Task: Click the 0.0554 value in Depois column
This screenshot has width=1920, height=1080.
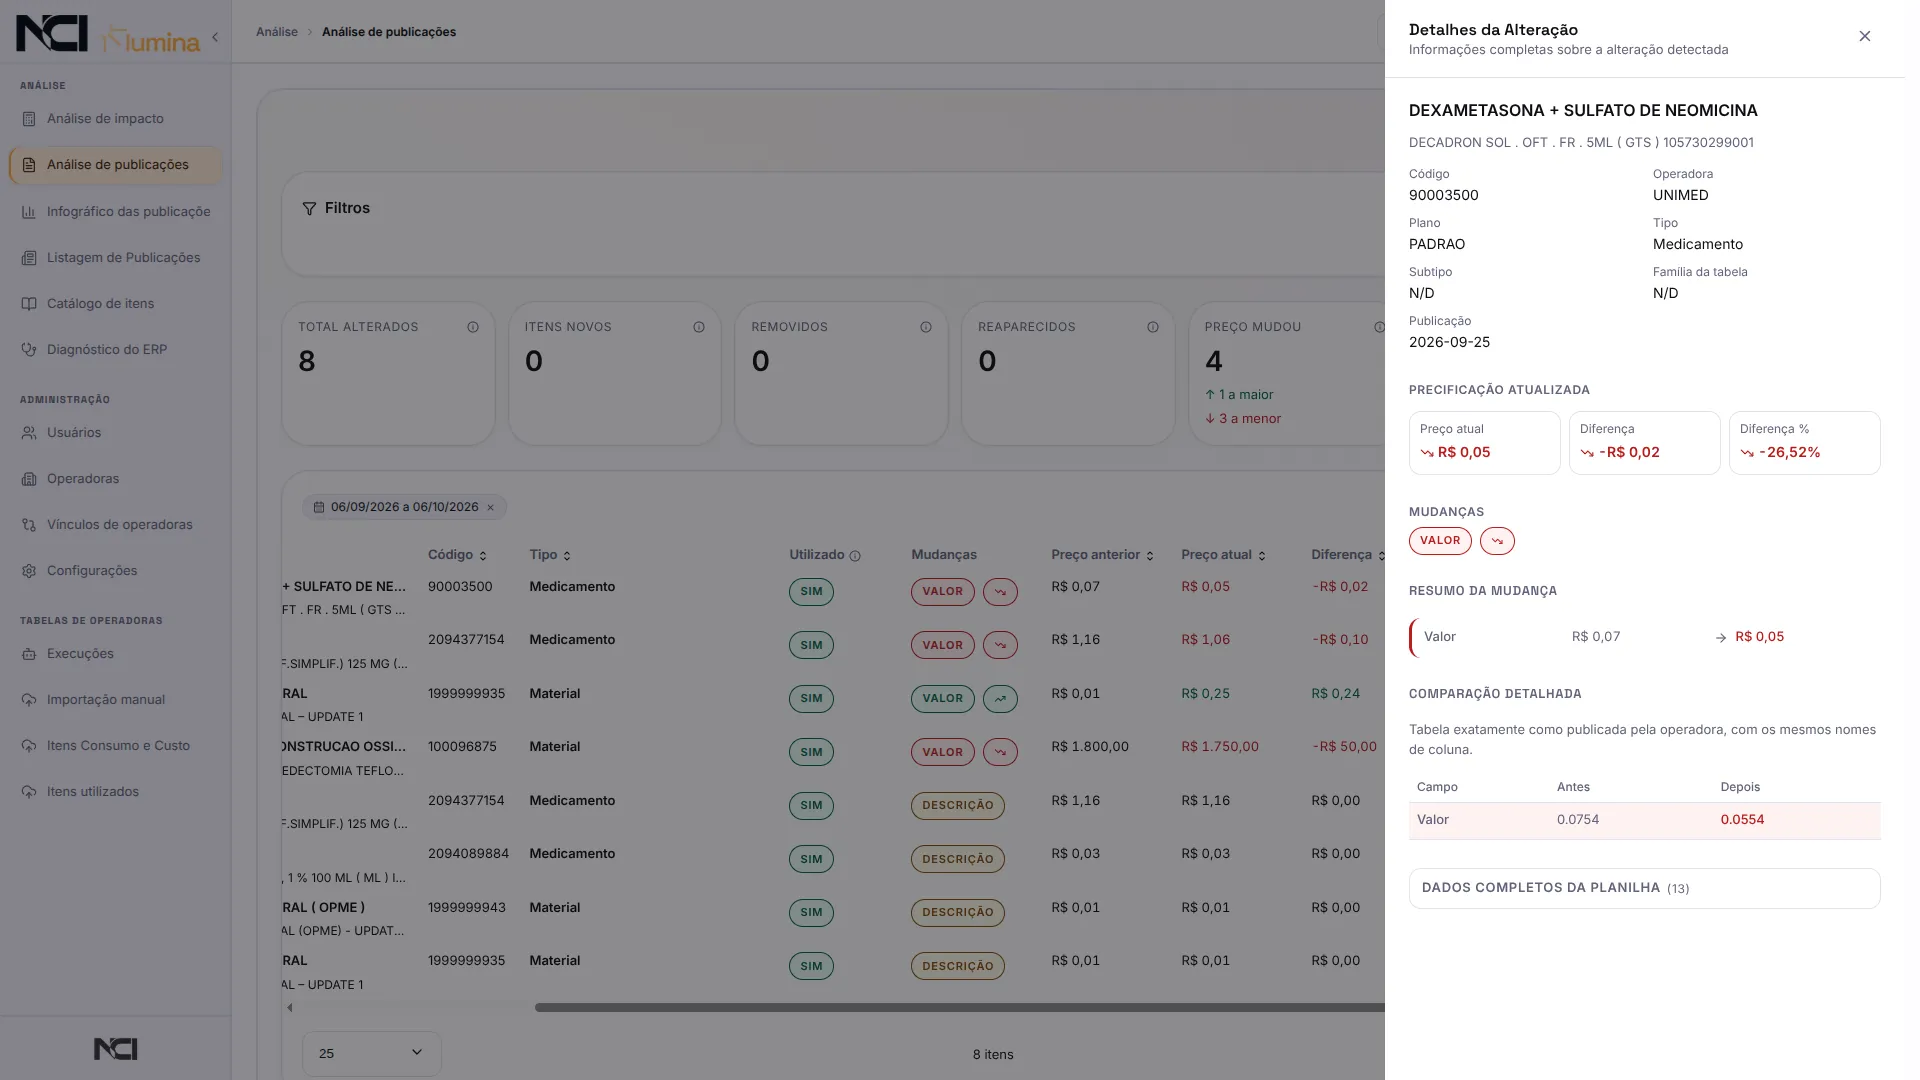Action: coord(1742,820)
